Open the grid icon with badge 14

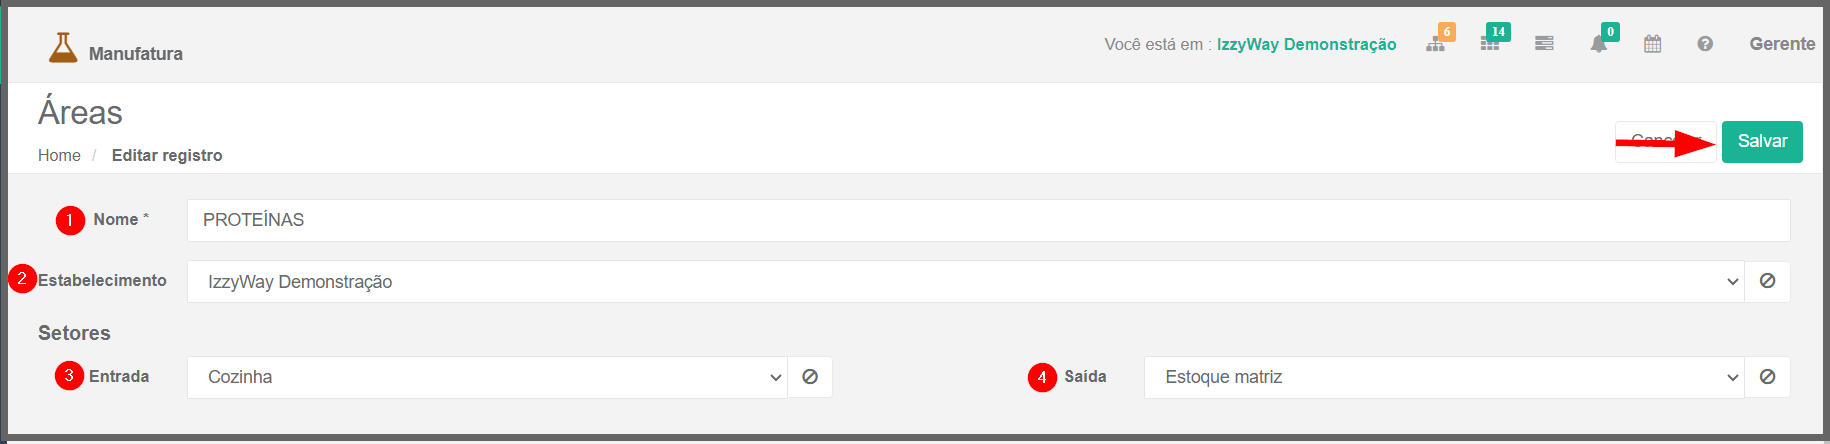(1490, 44)
